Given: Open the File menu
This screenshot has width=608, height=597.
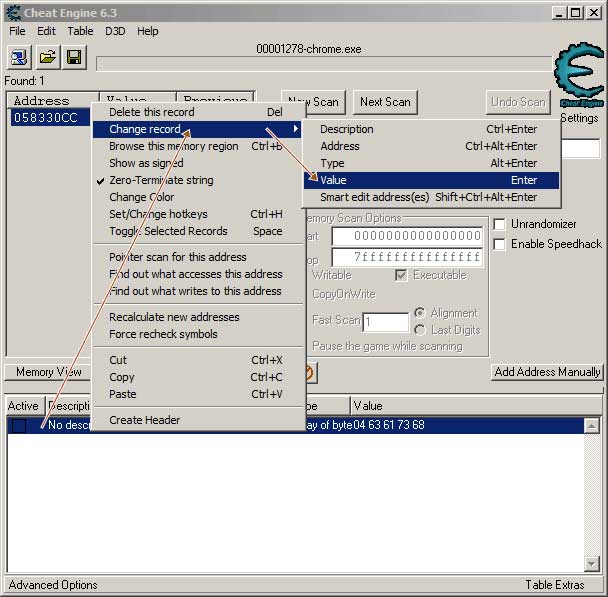Looking at the screenshot, I should 17,31.
